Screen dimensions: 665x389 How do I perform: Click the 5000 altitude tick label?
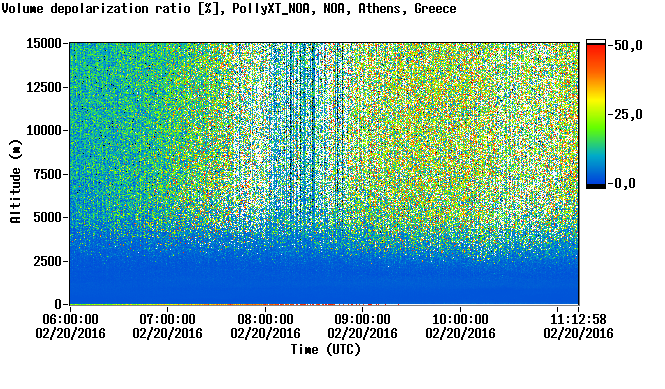pos(48,217)
